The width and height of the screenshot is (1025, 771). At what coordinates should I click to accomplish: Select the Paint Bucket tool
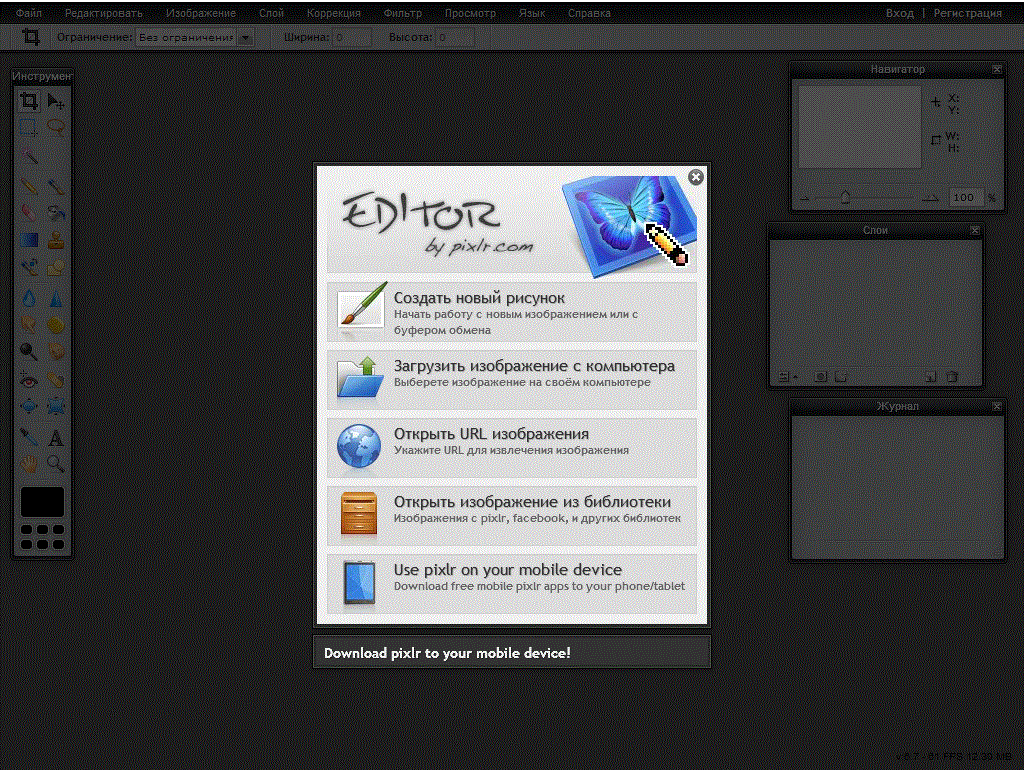(x=56, y=213)
